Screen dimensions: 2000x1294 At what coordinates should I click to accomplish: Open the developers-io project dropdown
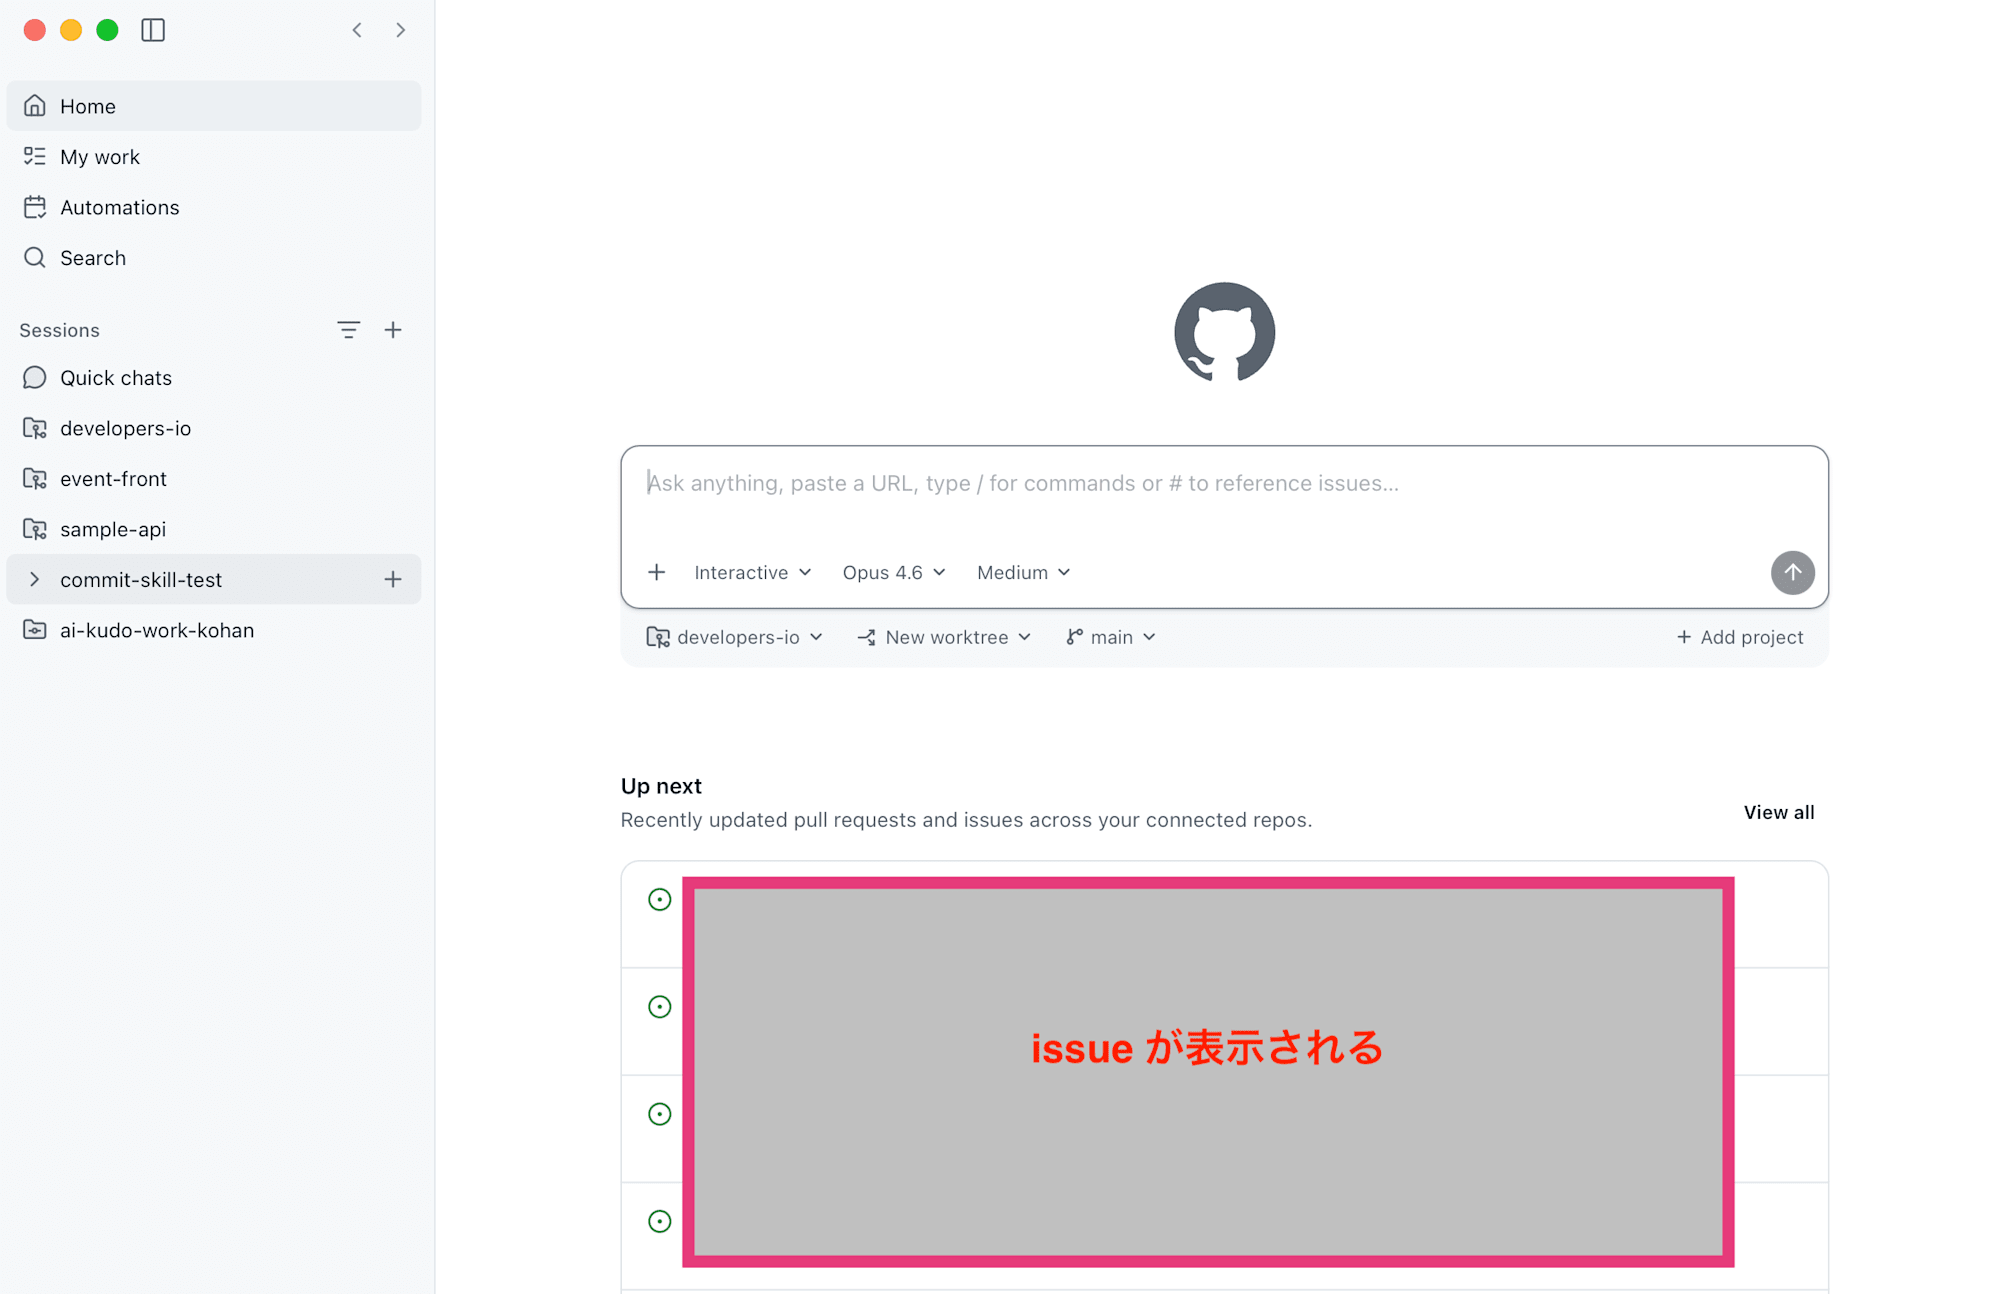click(735, 637)
